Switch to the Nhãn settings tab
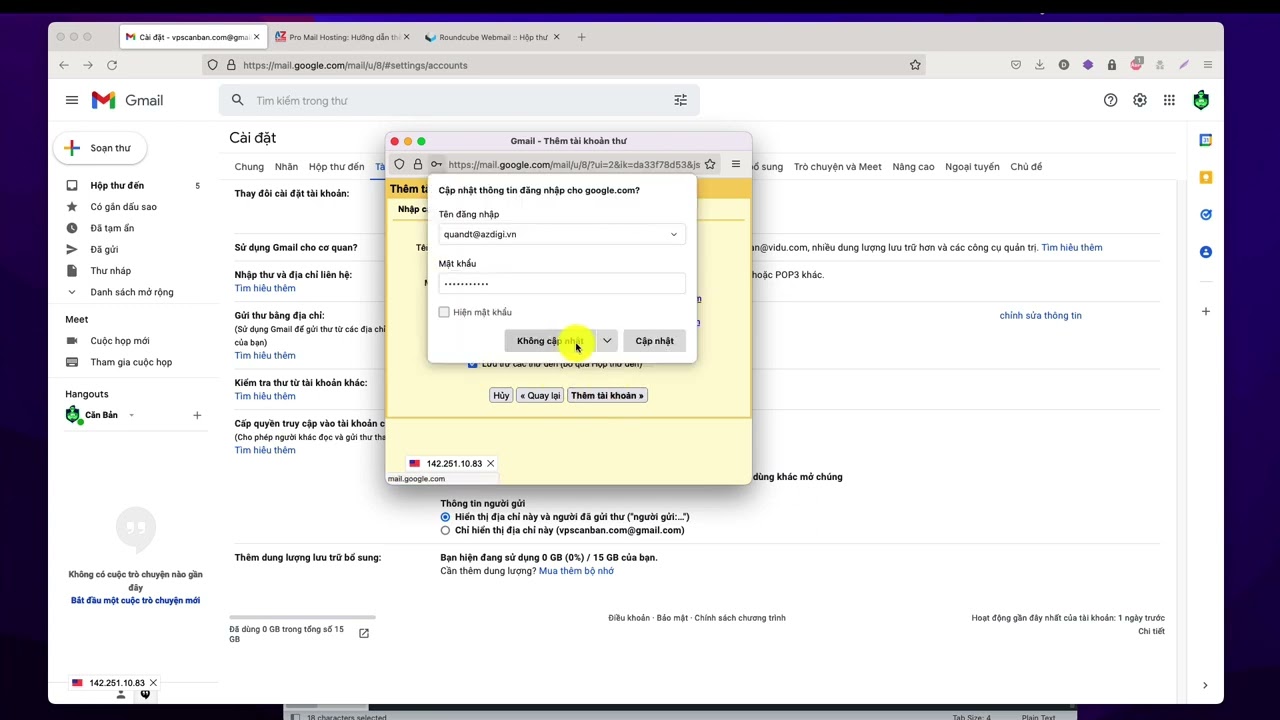Viewport: 1280px width, 720px height. click(x=286, y=167)
